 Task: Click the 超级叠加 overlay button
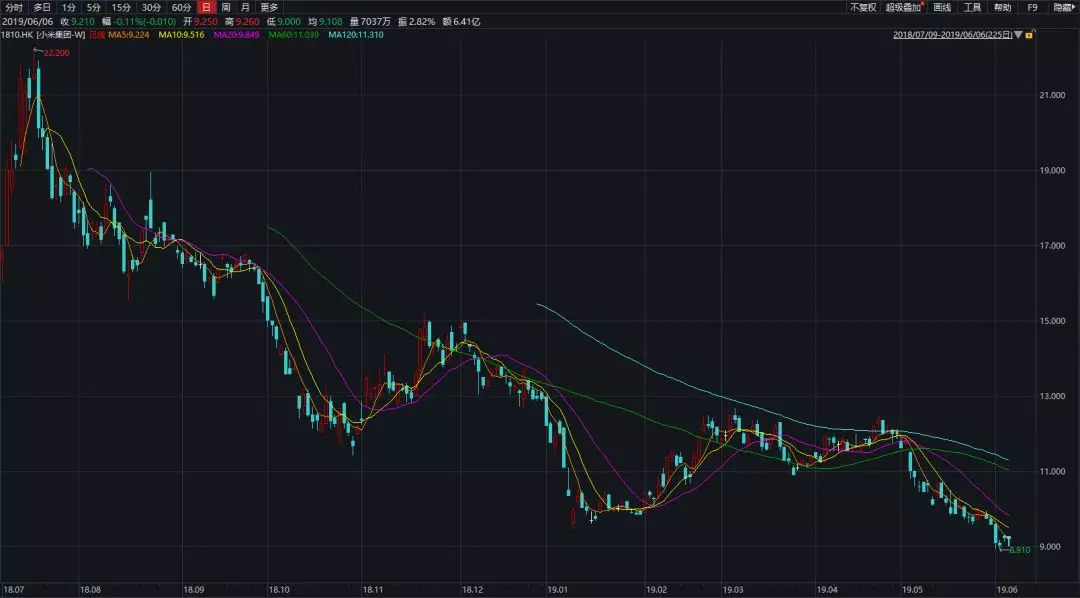tap(904, 7)
